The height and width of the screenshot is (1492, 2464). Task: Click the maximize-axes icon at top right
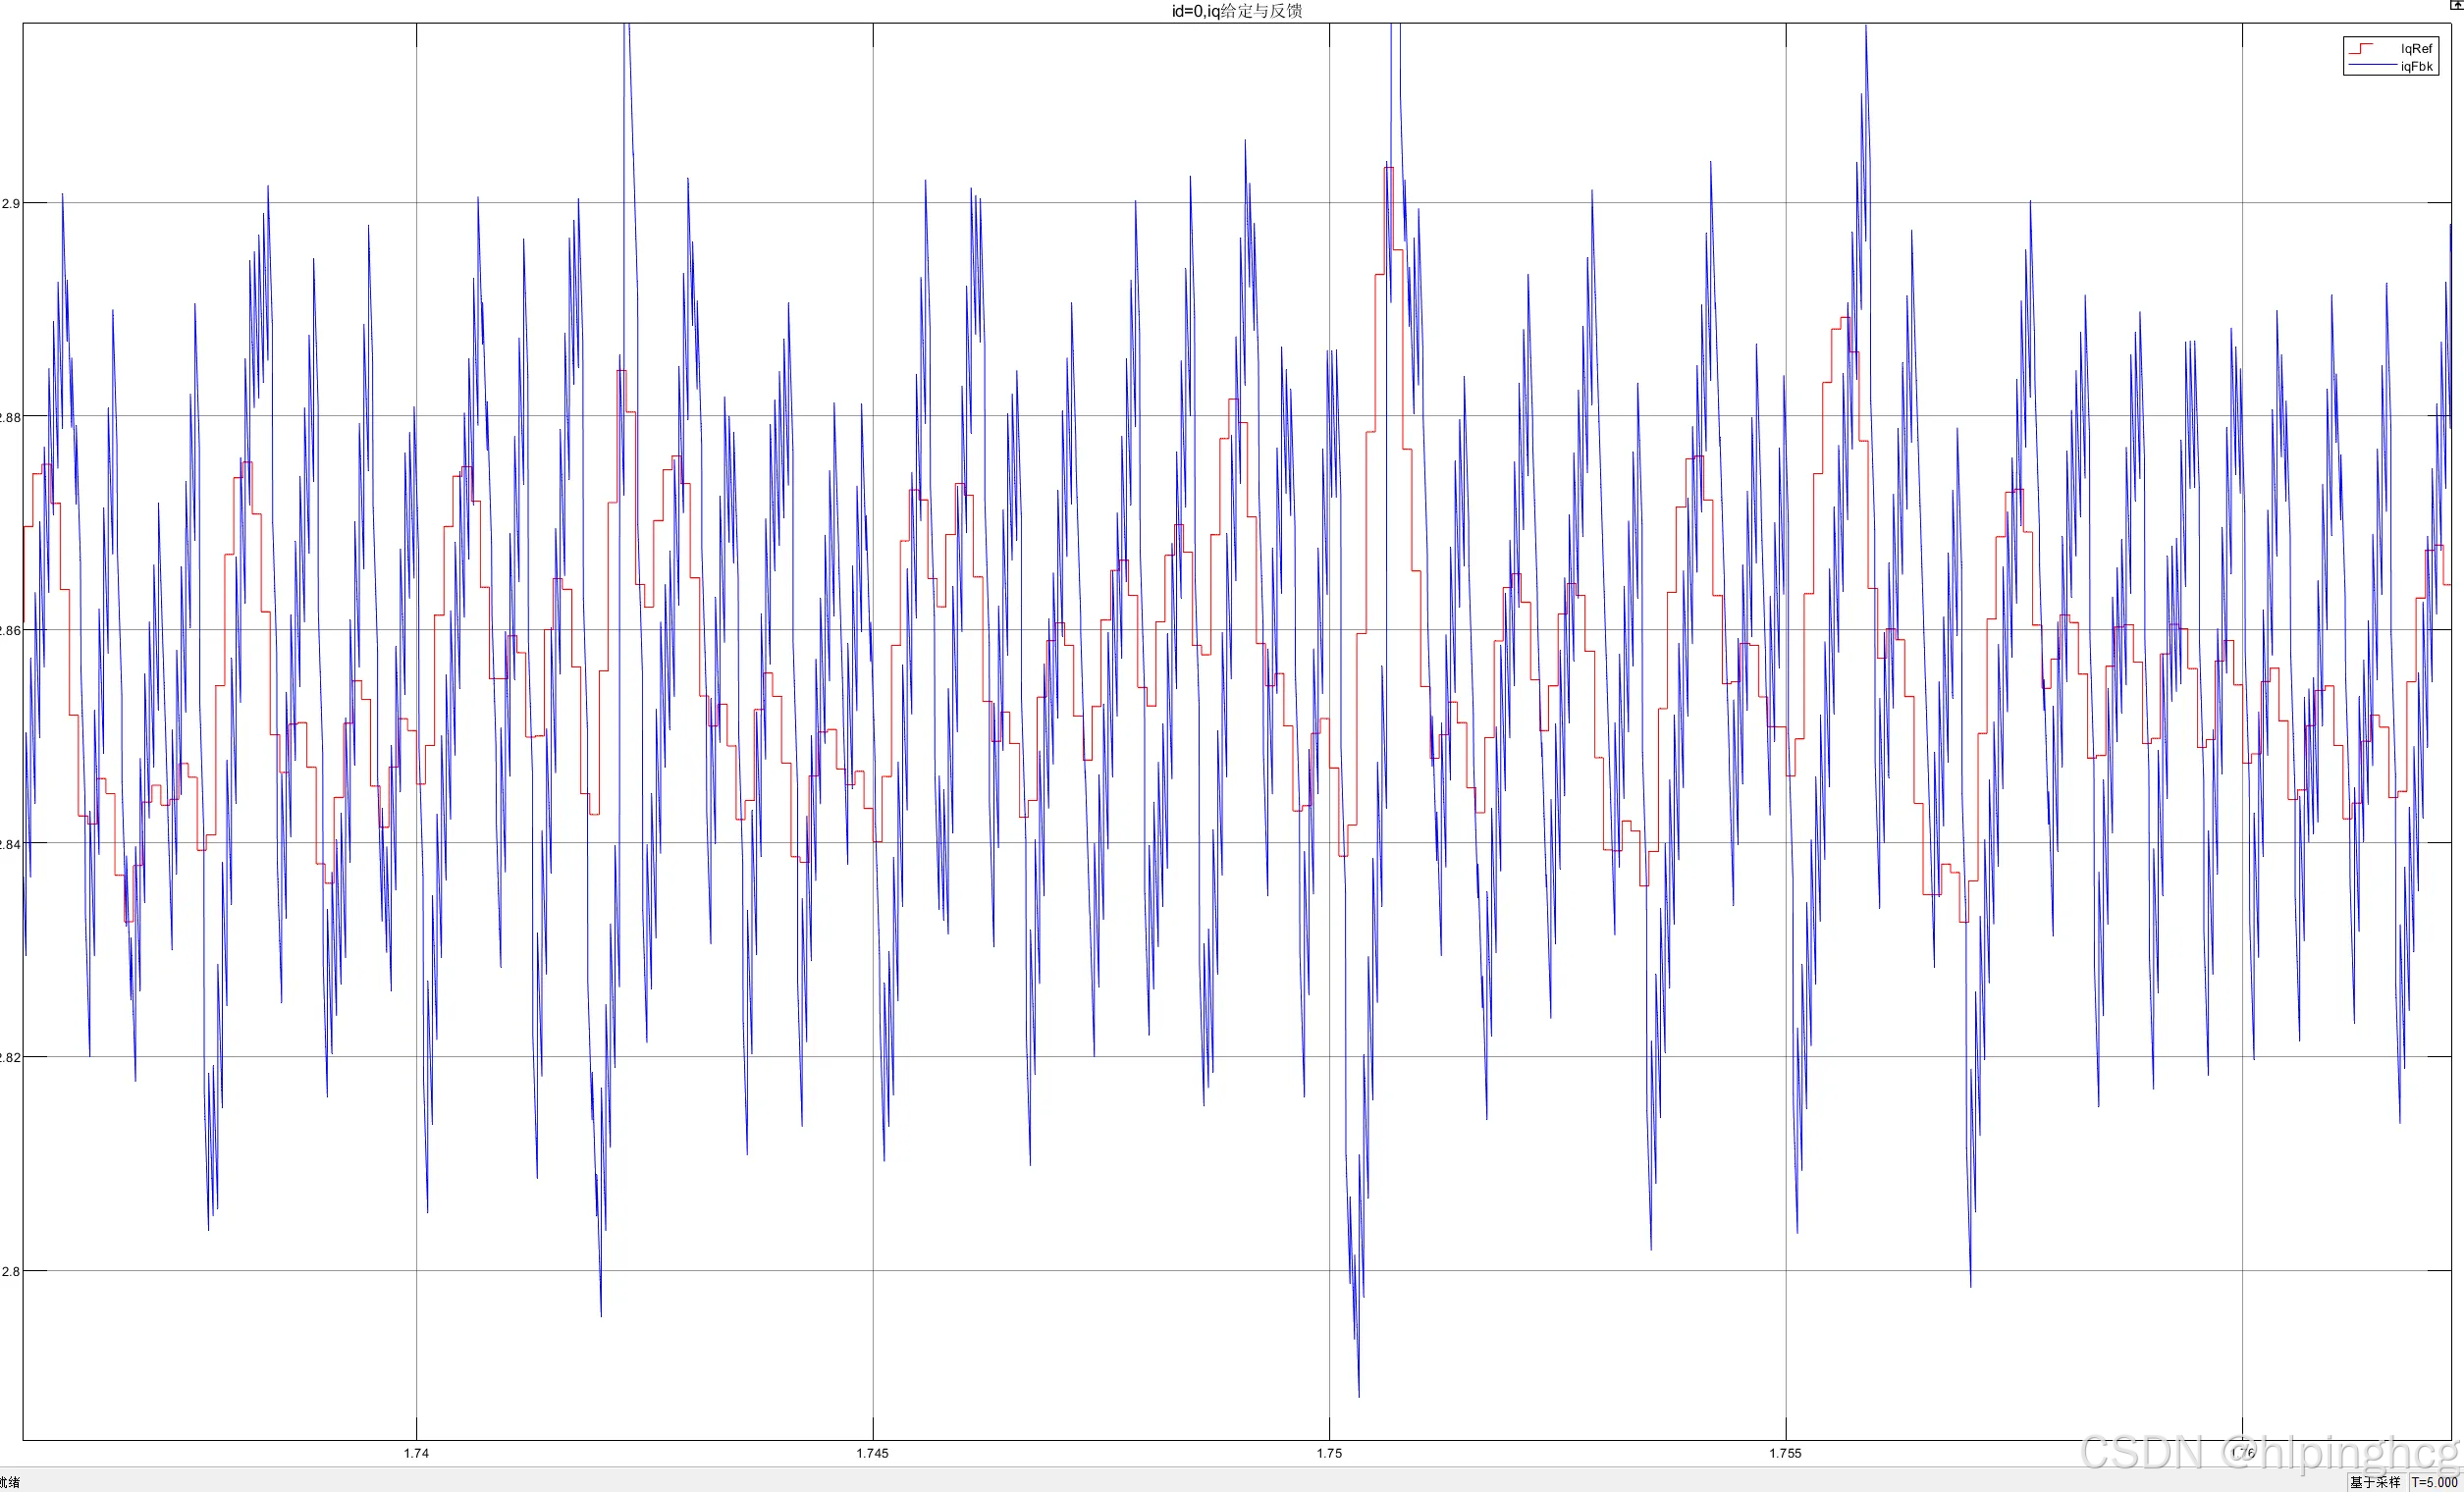coord(2458,6)
